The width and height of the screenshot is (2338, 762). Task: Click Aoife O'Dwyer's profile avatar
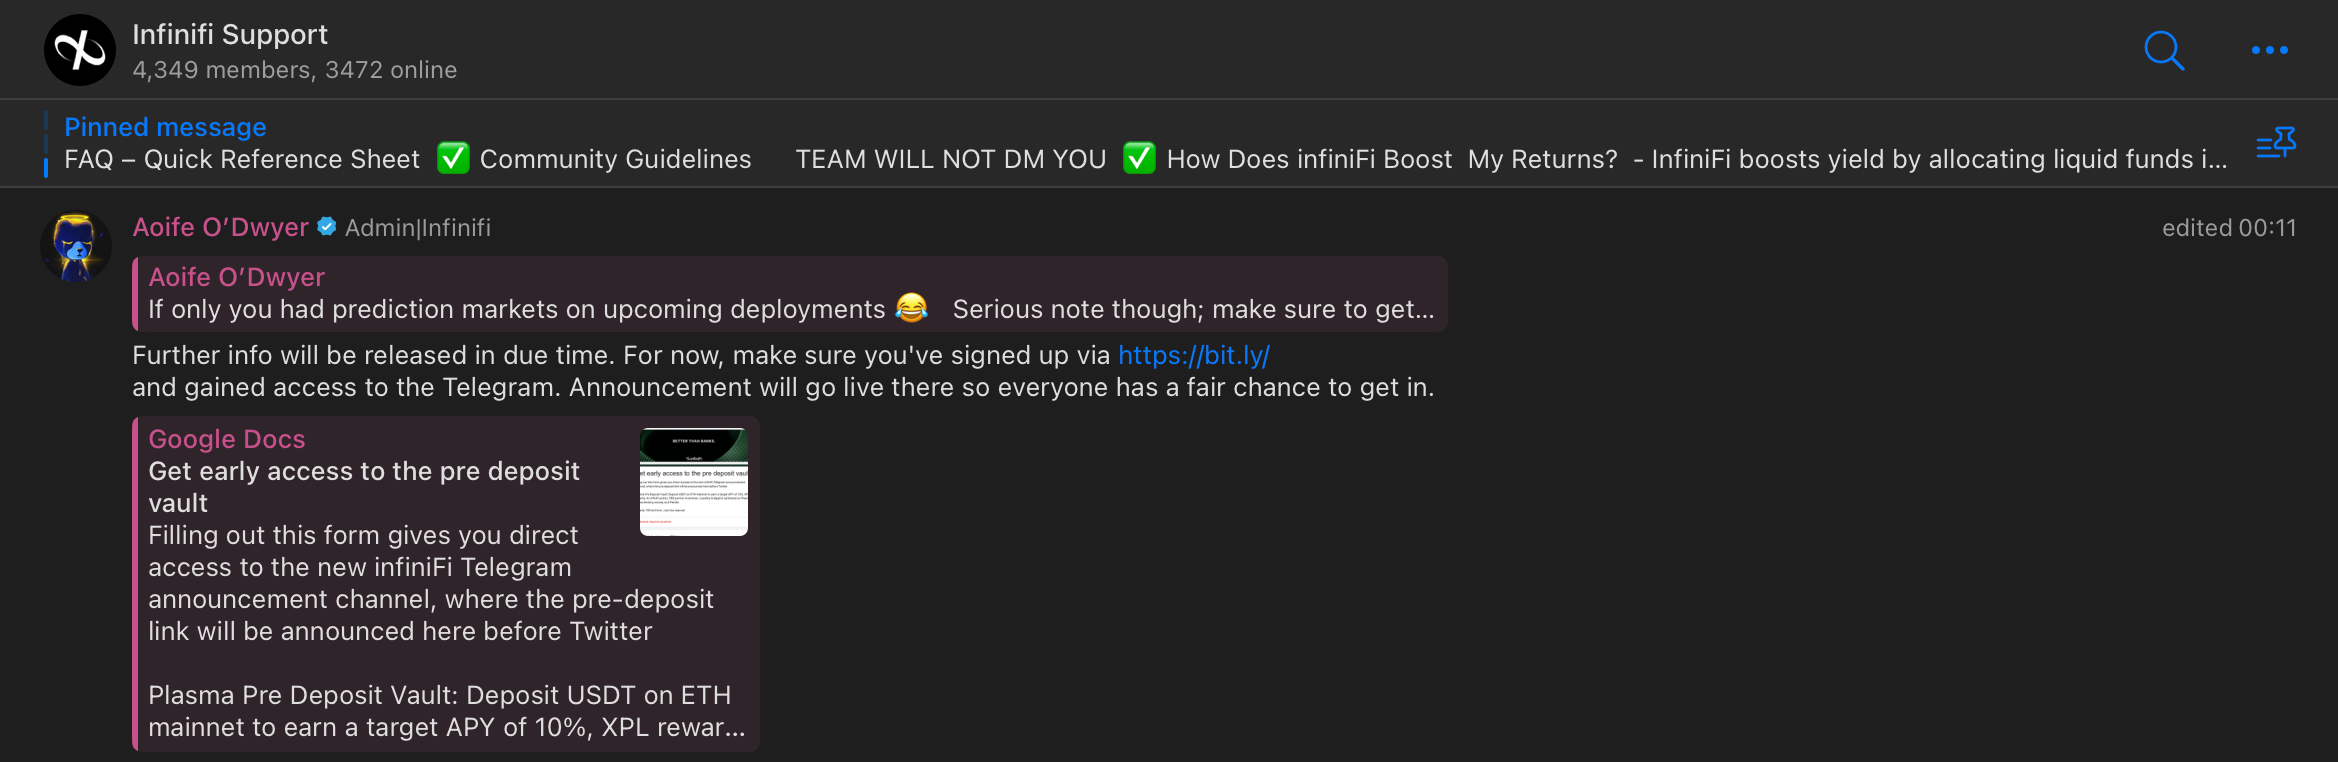tap(75, 247)
